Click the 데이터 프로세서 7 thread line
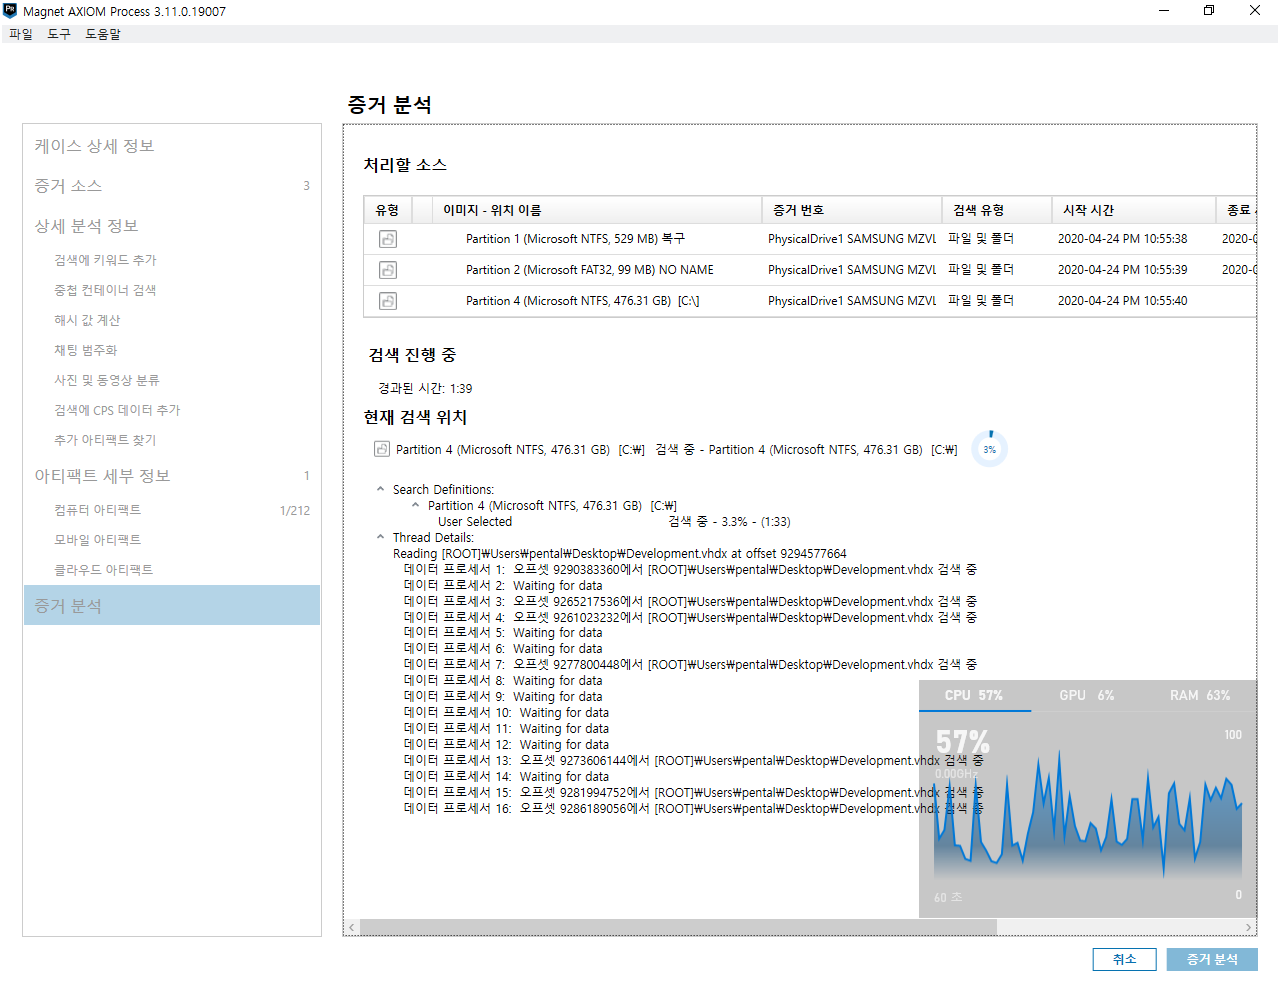 pyautogui.click(x=690, y=664)
